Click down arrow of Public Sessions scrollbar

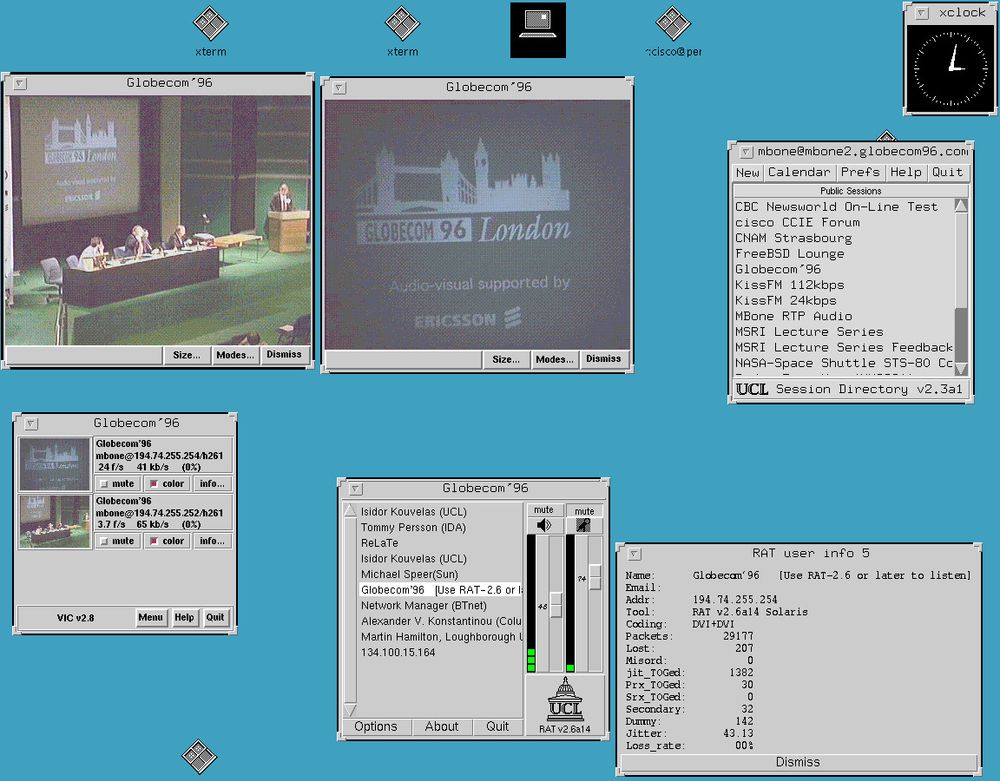click(960, 369)
